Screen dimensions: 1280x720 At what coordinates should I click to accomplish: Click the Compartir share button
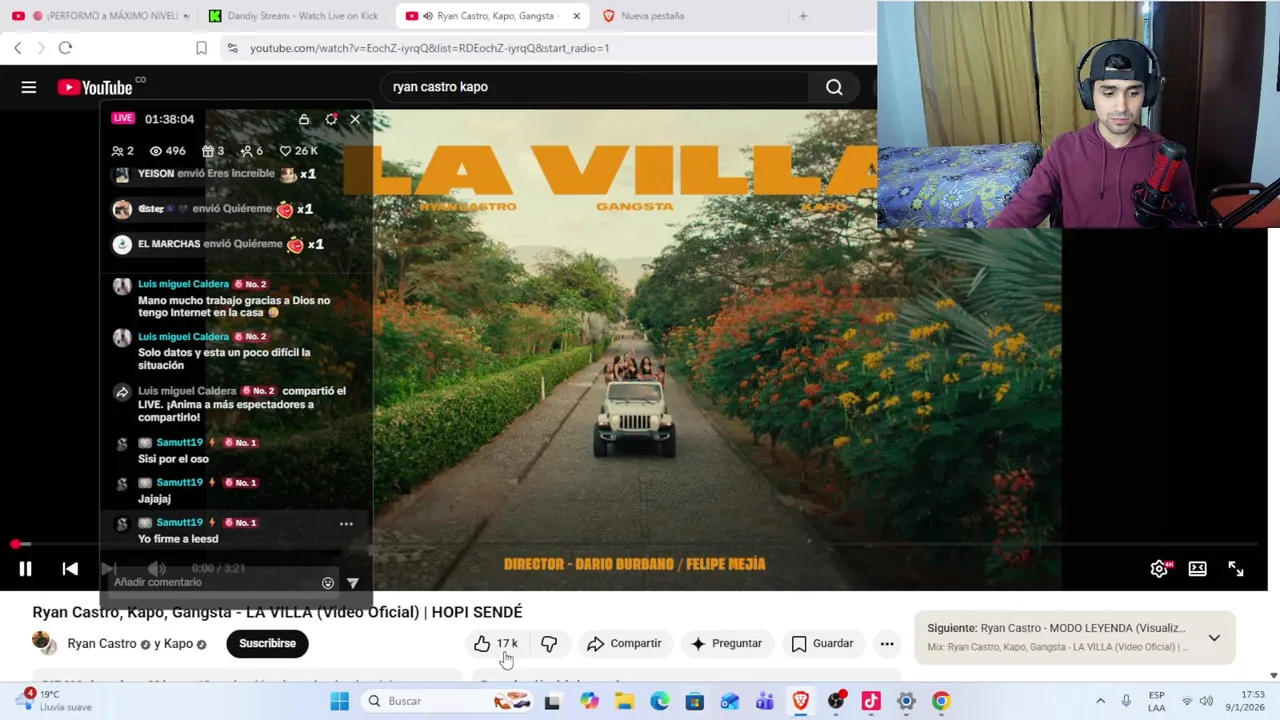[624, 644]
